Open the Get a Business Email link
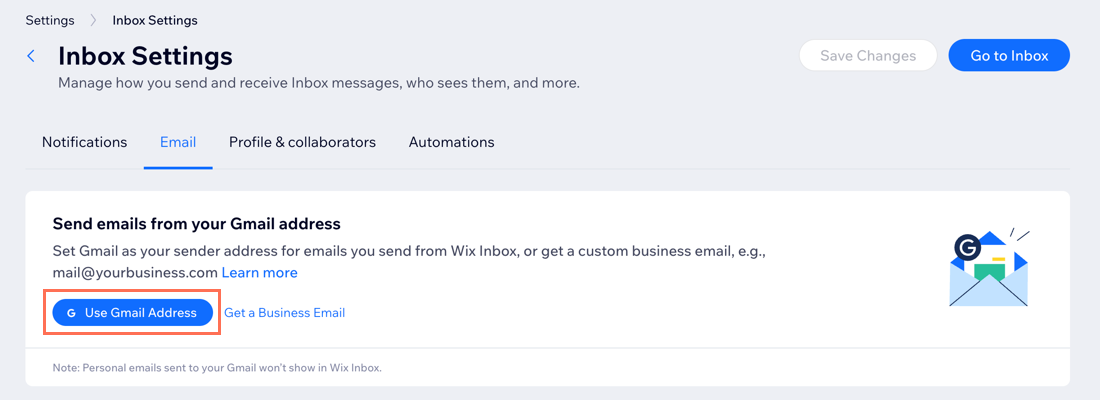Viewport: 1100px width, 400px height. [285, 313]
